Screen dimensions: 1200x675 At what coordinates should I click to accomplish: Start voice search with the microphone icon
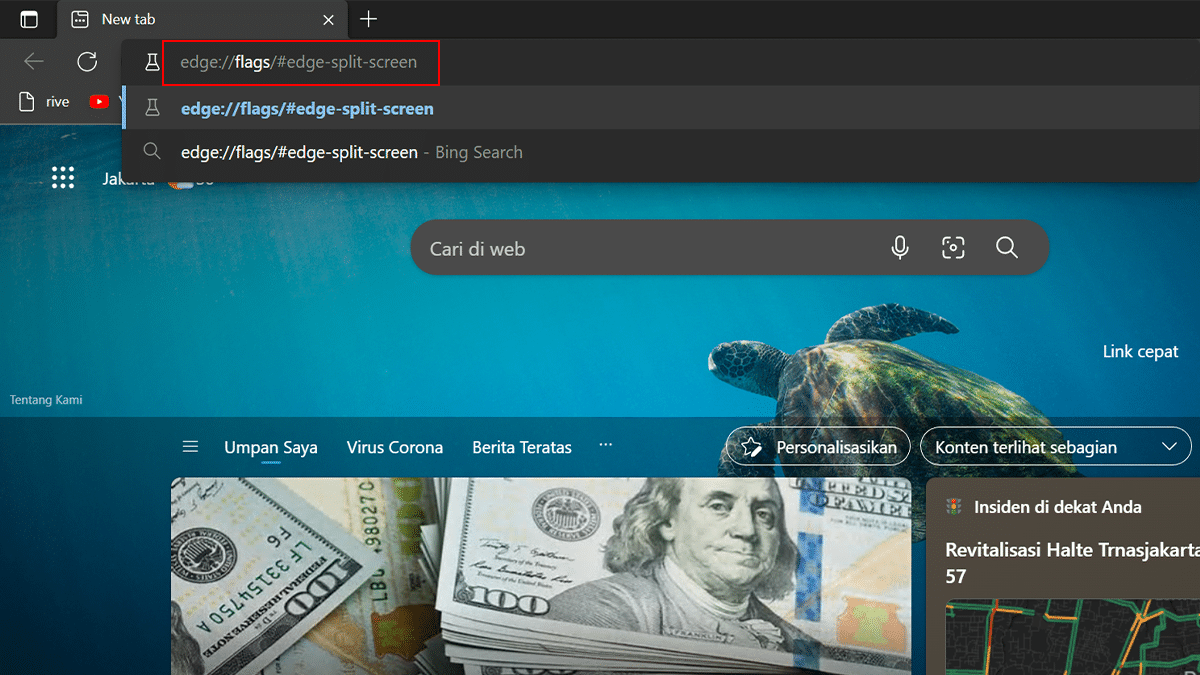pos(900,248)
